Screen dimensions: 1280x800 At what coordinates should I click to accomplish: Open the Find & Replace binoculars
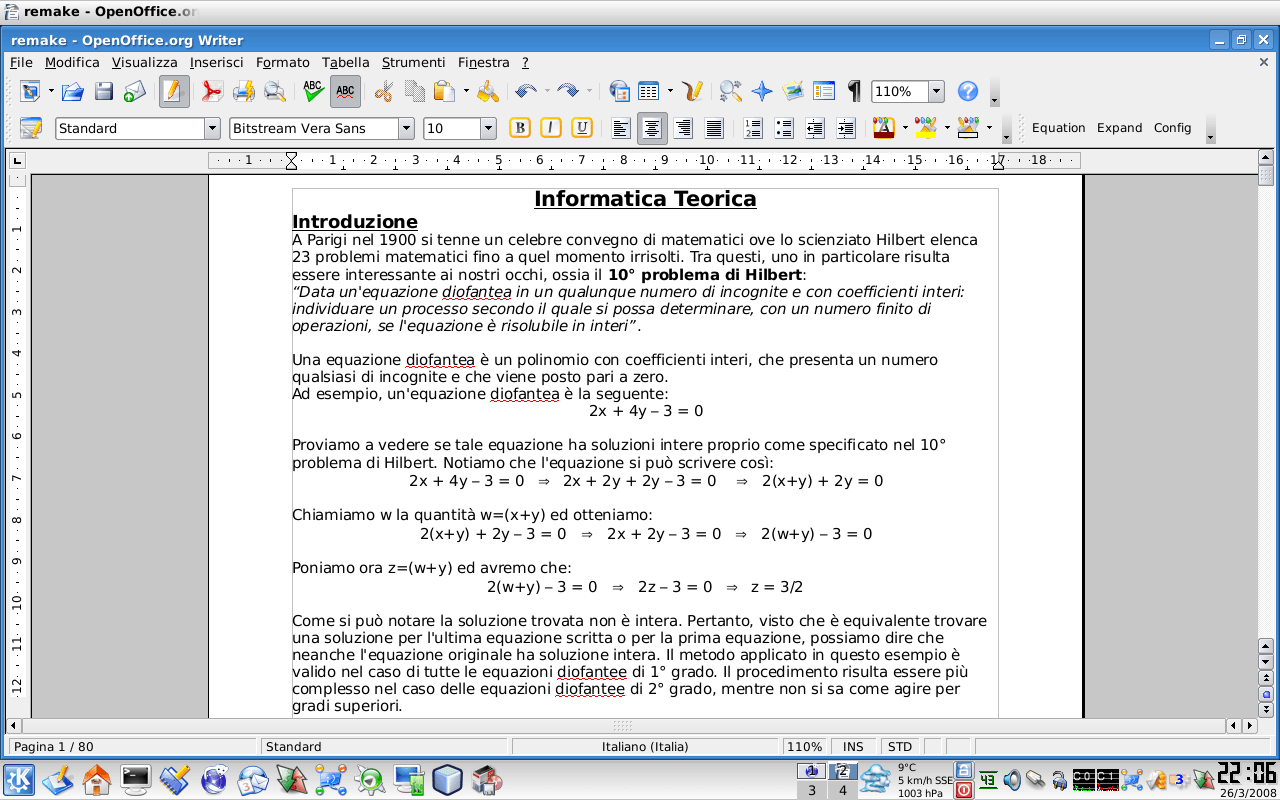coord(730,92)
